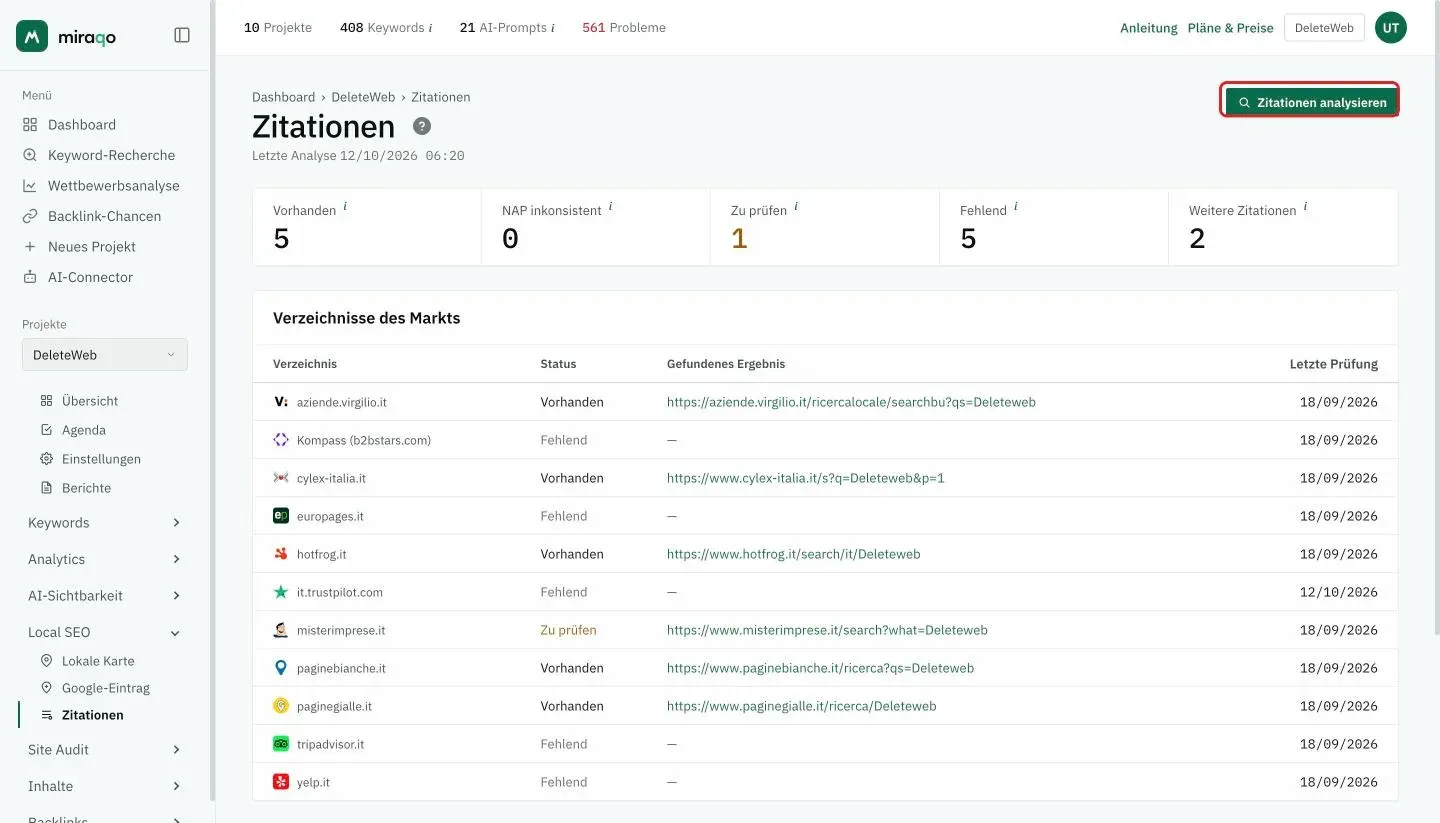Open Google-Eintrag under Local SEO
Screen dimensions: 1440x823
tap(105, 688)
